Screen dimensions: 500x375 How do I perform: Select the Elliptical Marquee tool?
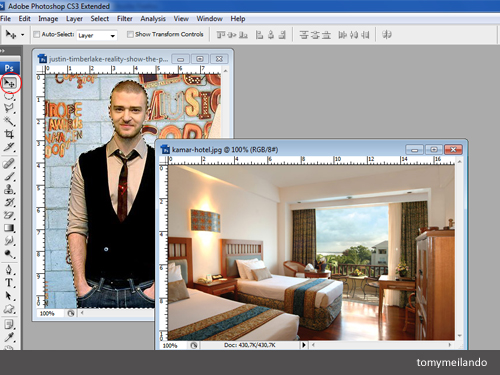pyautogui.click(x=9, y=95)
